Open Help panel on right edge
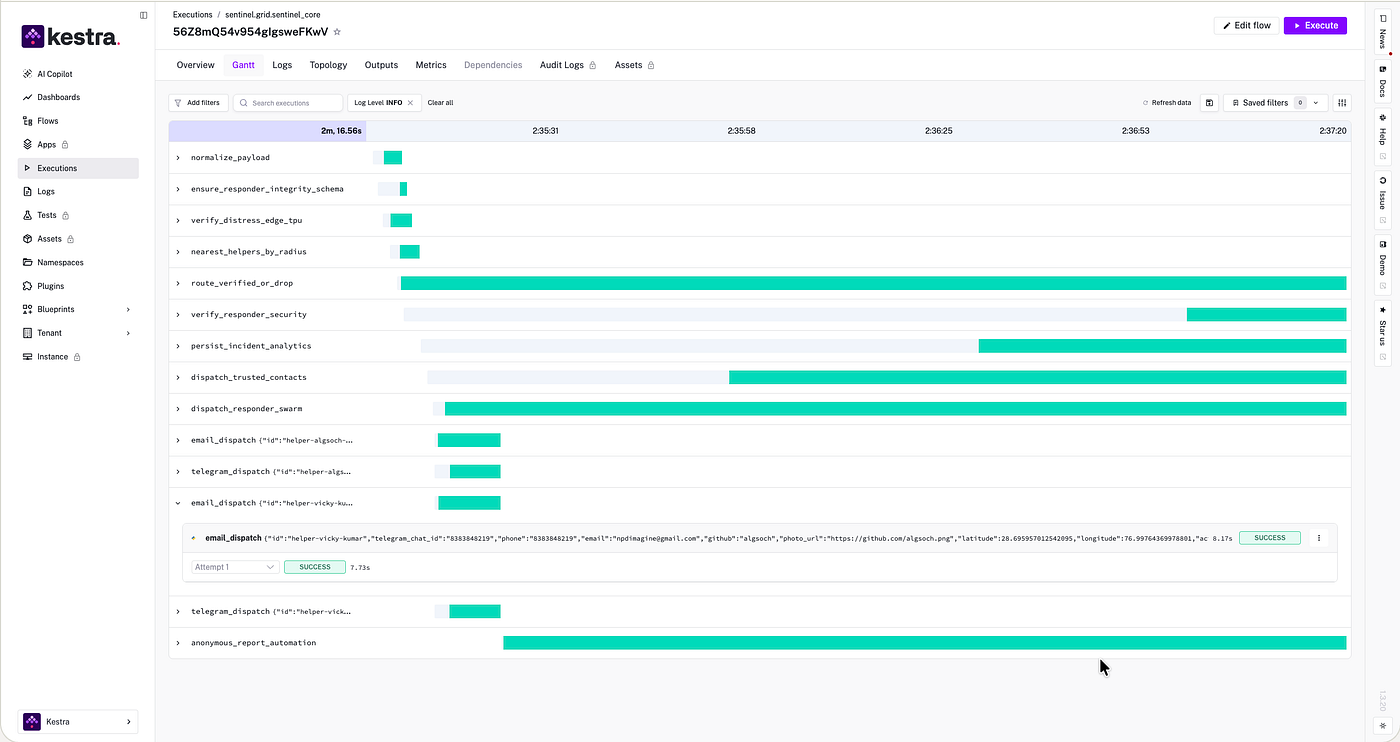The width and height of the screenshot is (1400, 742). click(x=1383, y=136)
